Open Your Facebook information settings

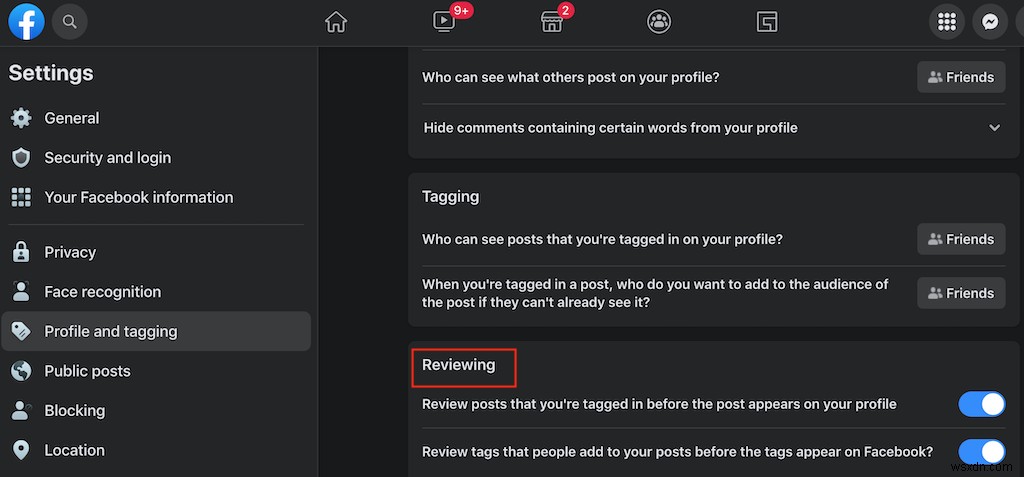tap(156, 197)
